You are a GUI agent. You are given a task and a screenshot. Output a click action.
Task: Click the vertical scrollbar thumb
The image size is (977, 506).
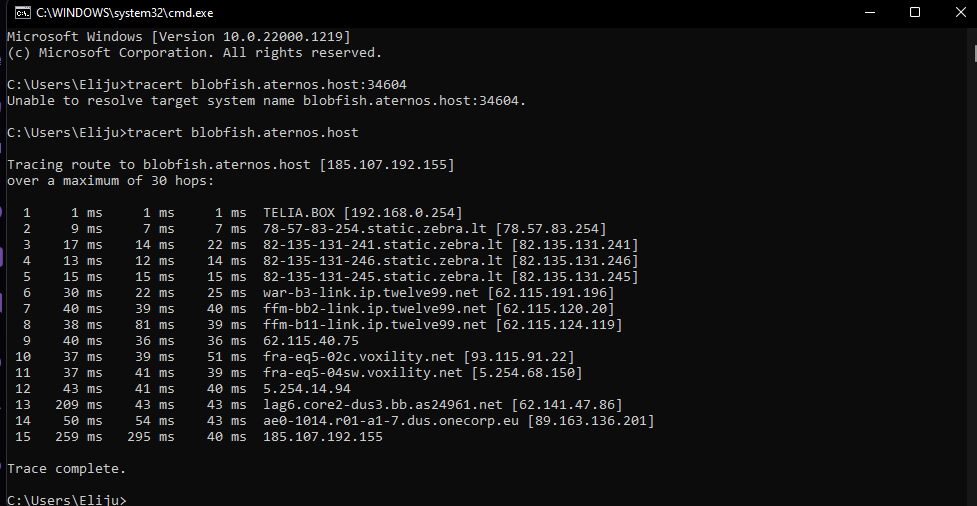tap(975, 54)
